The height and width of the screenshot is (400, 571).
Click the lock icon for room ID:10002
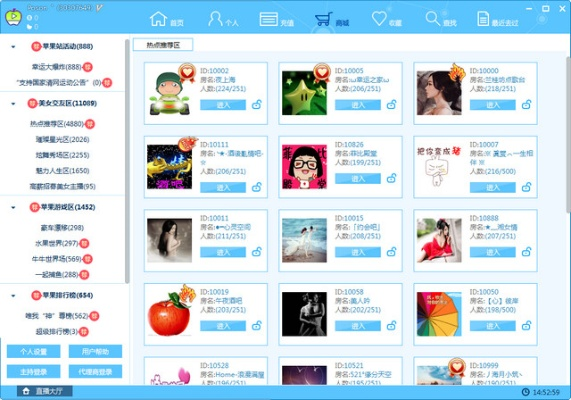coord(257,105)
